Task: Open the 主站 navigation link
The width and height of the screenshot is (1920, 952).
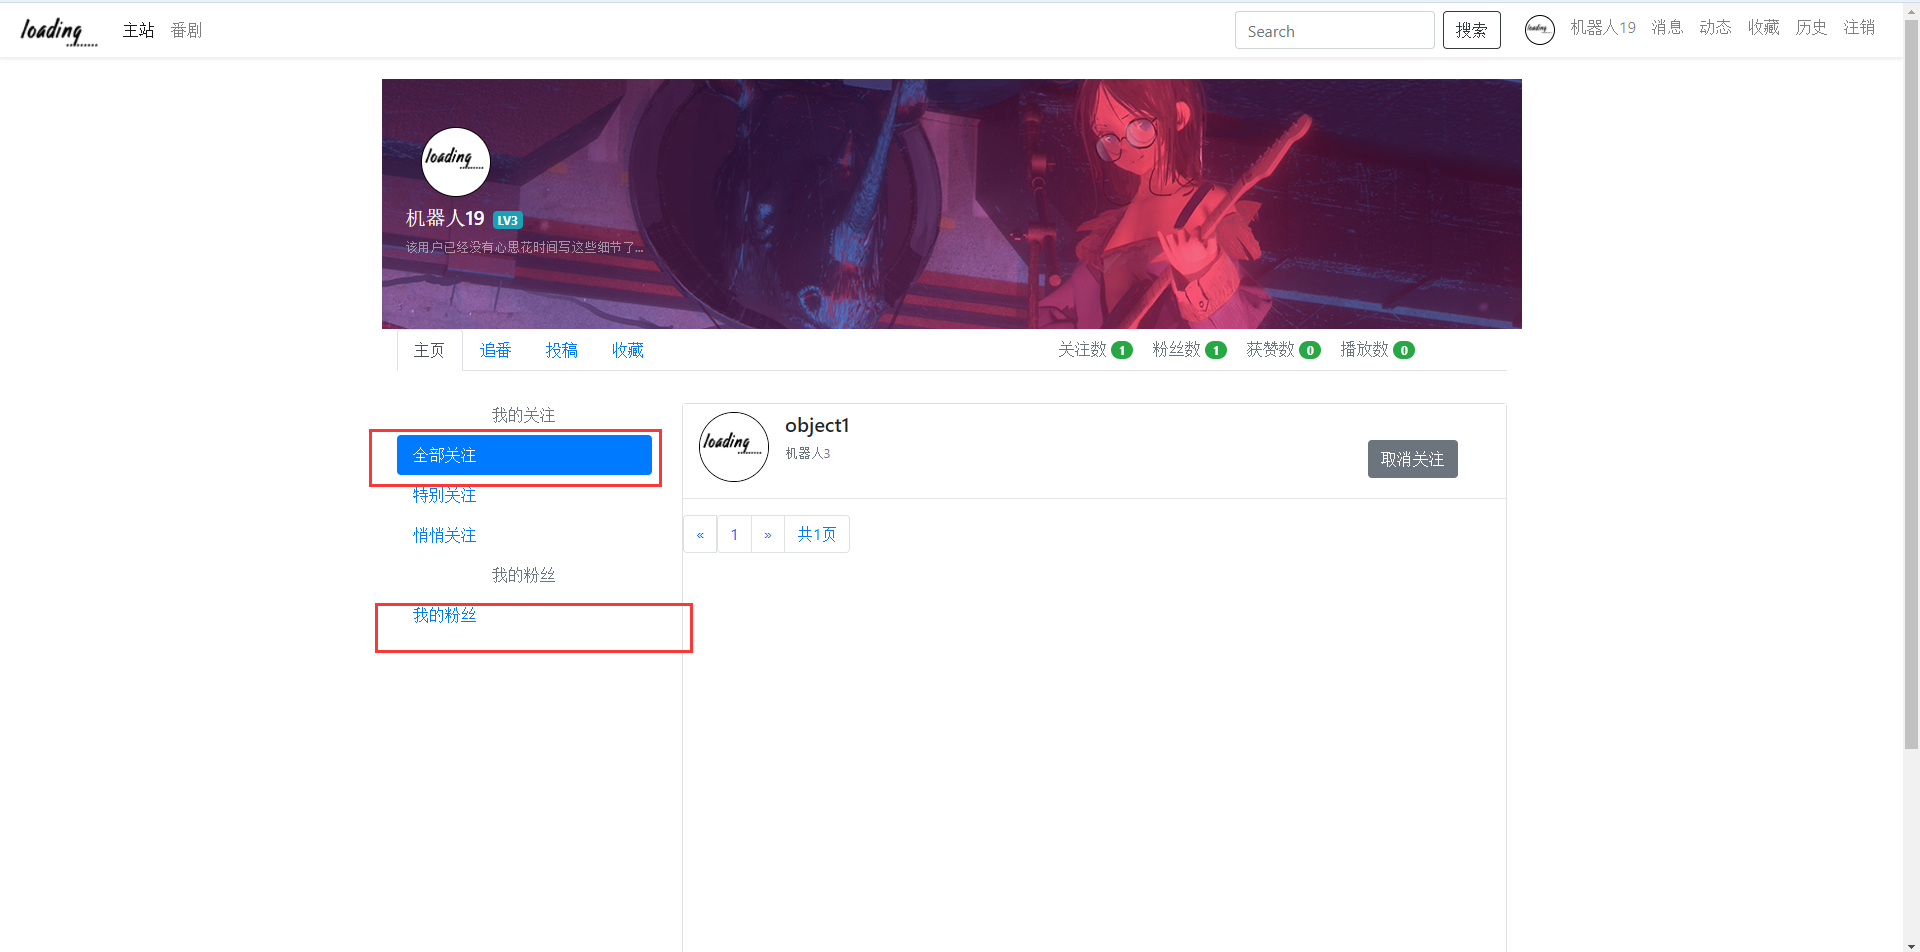Action: tap(138, 30)
